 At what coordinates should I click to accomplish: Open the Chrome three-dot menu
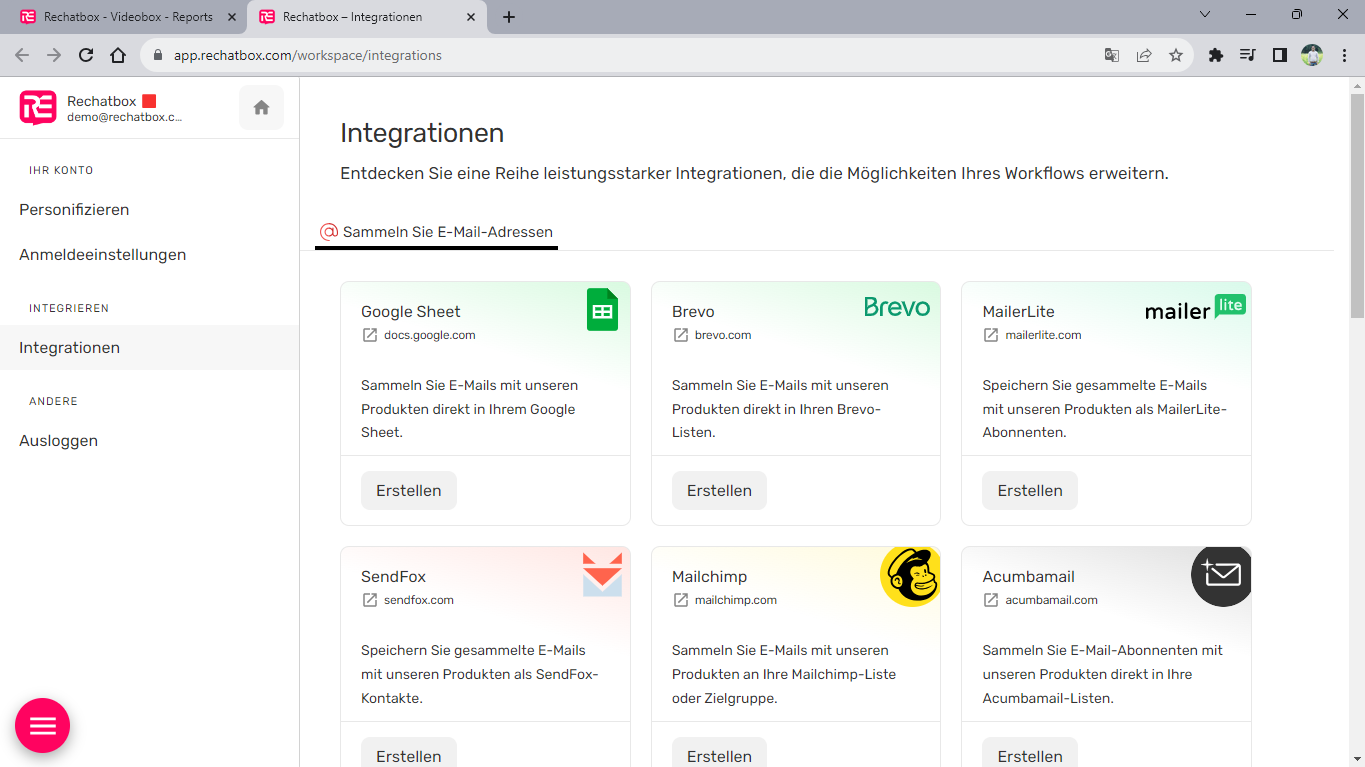coord(1342,55)
